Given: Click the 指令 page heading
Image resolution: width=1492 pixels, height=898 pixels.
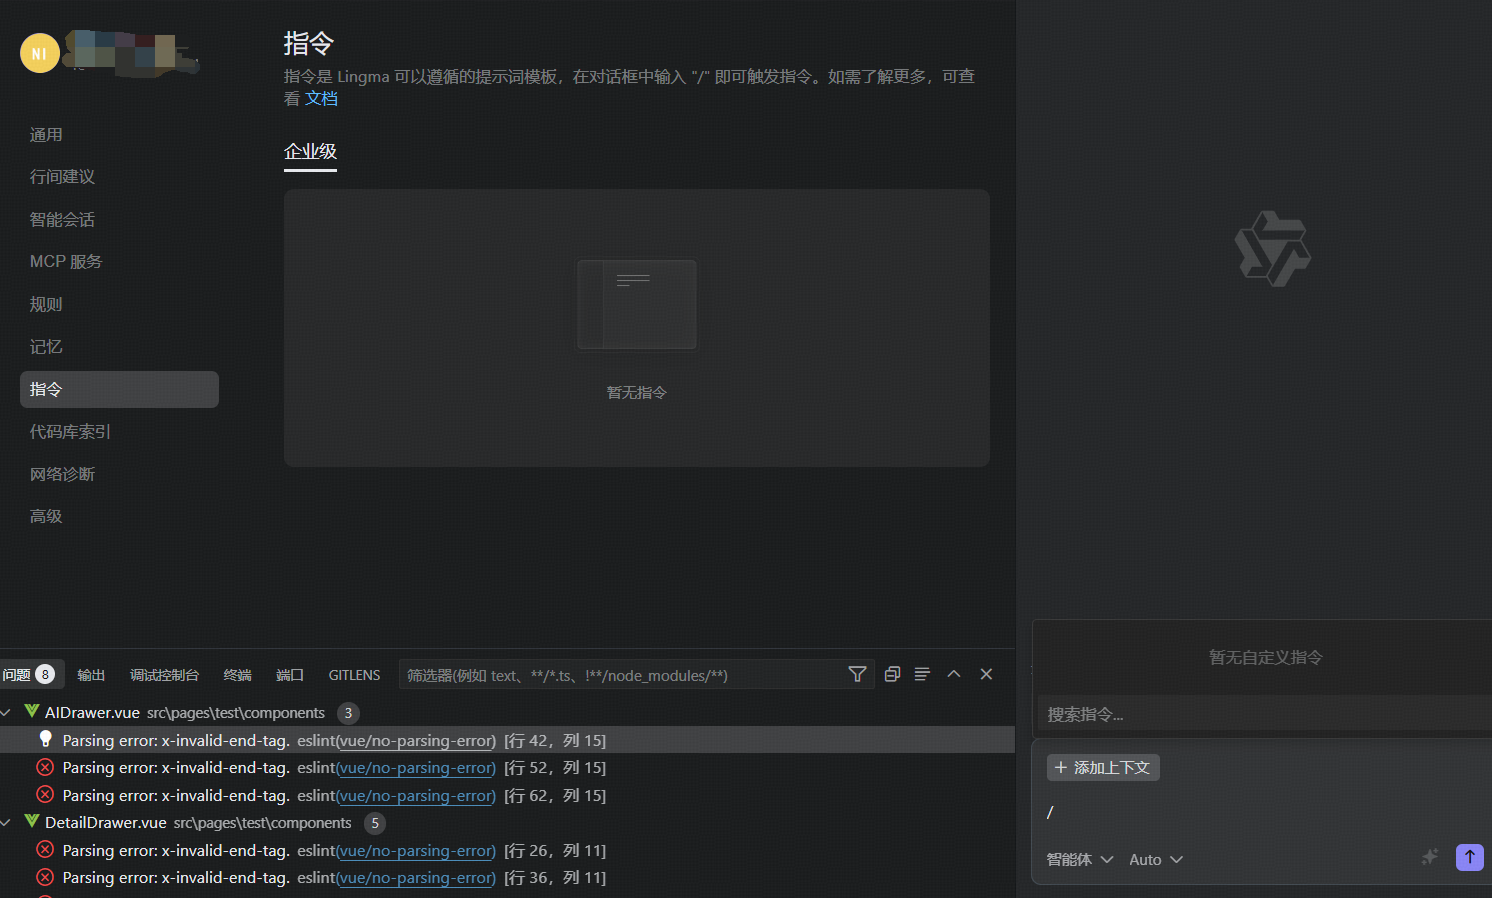Looking at the screenshot, I should click(x=309, y=43).
